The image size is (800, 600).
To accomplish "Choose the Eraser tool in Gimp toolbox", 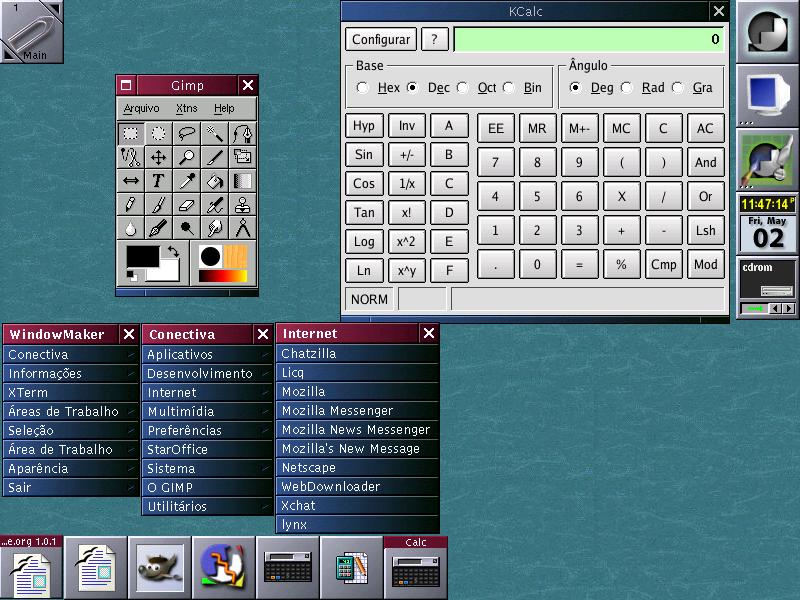I will pos(186,205).
